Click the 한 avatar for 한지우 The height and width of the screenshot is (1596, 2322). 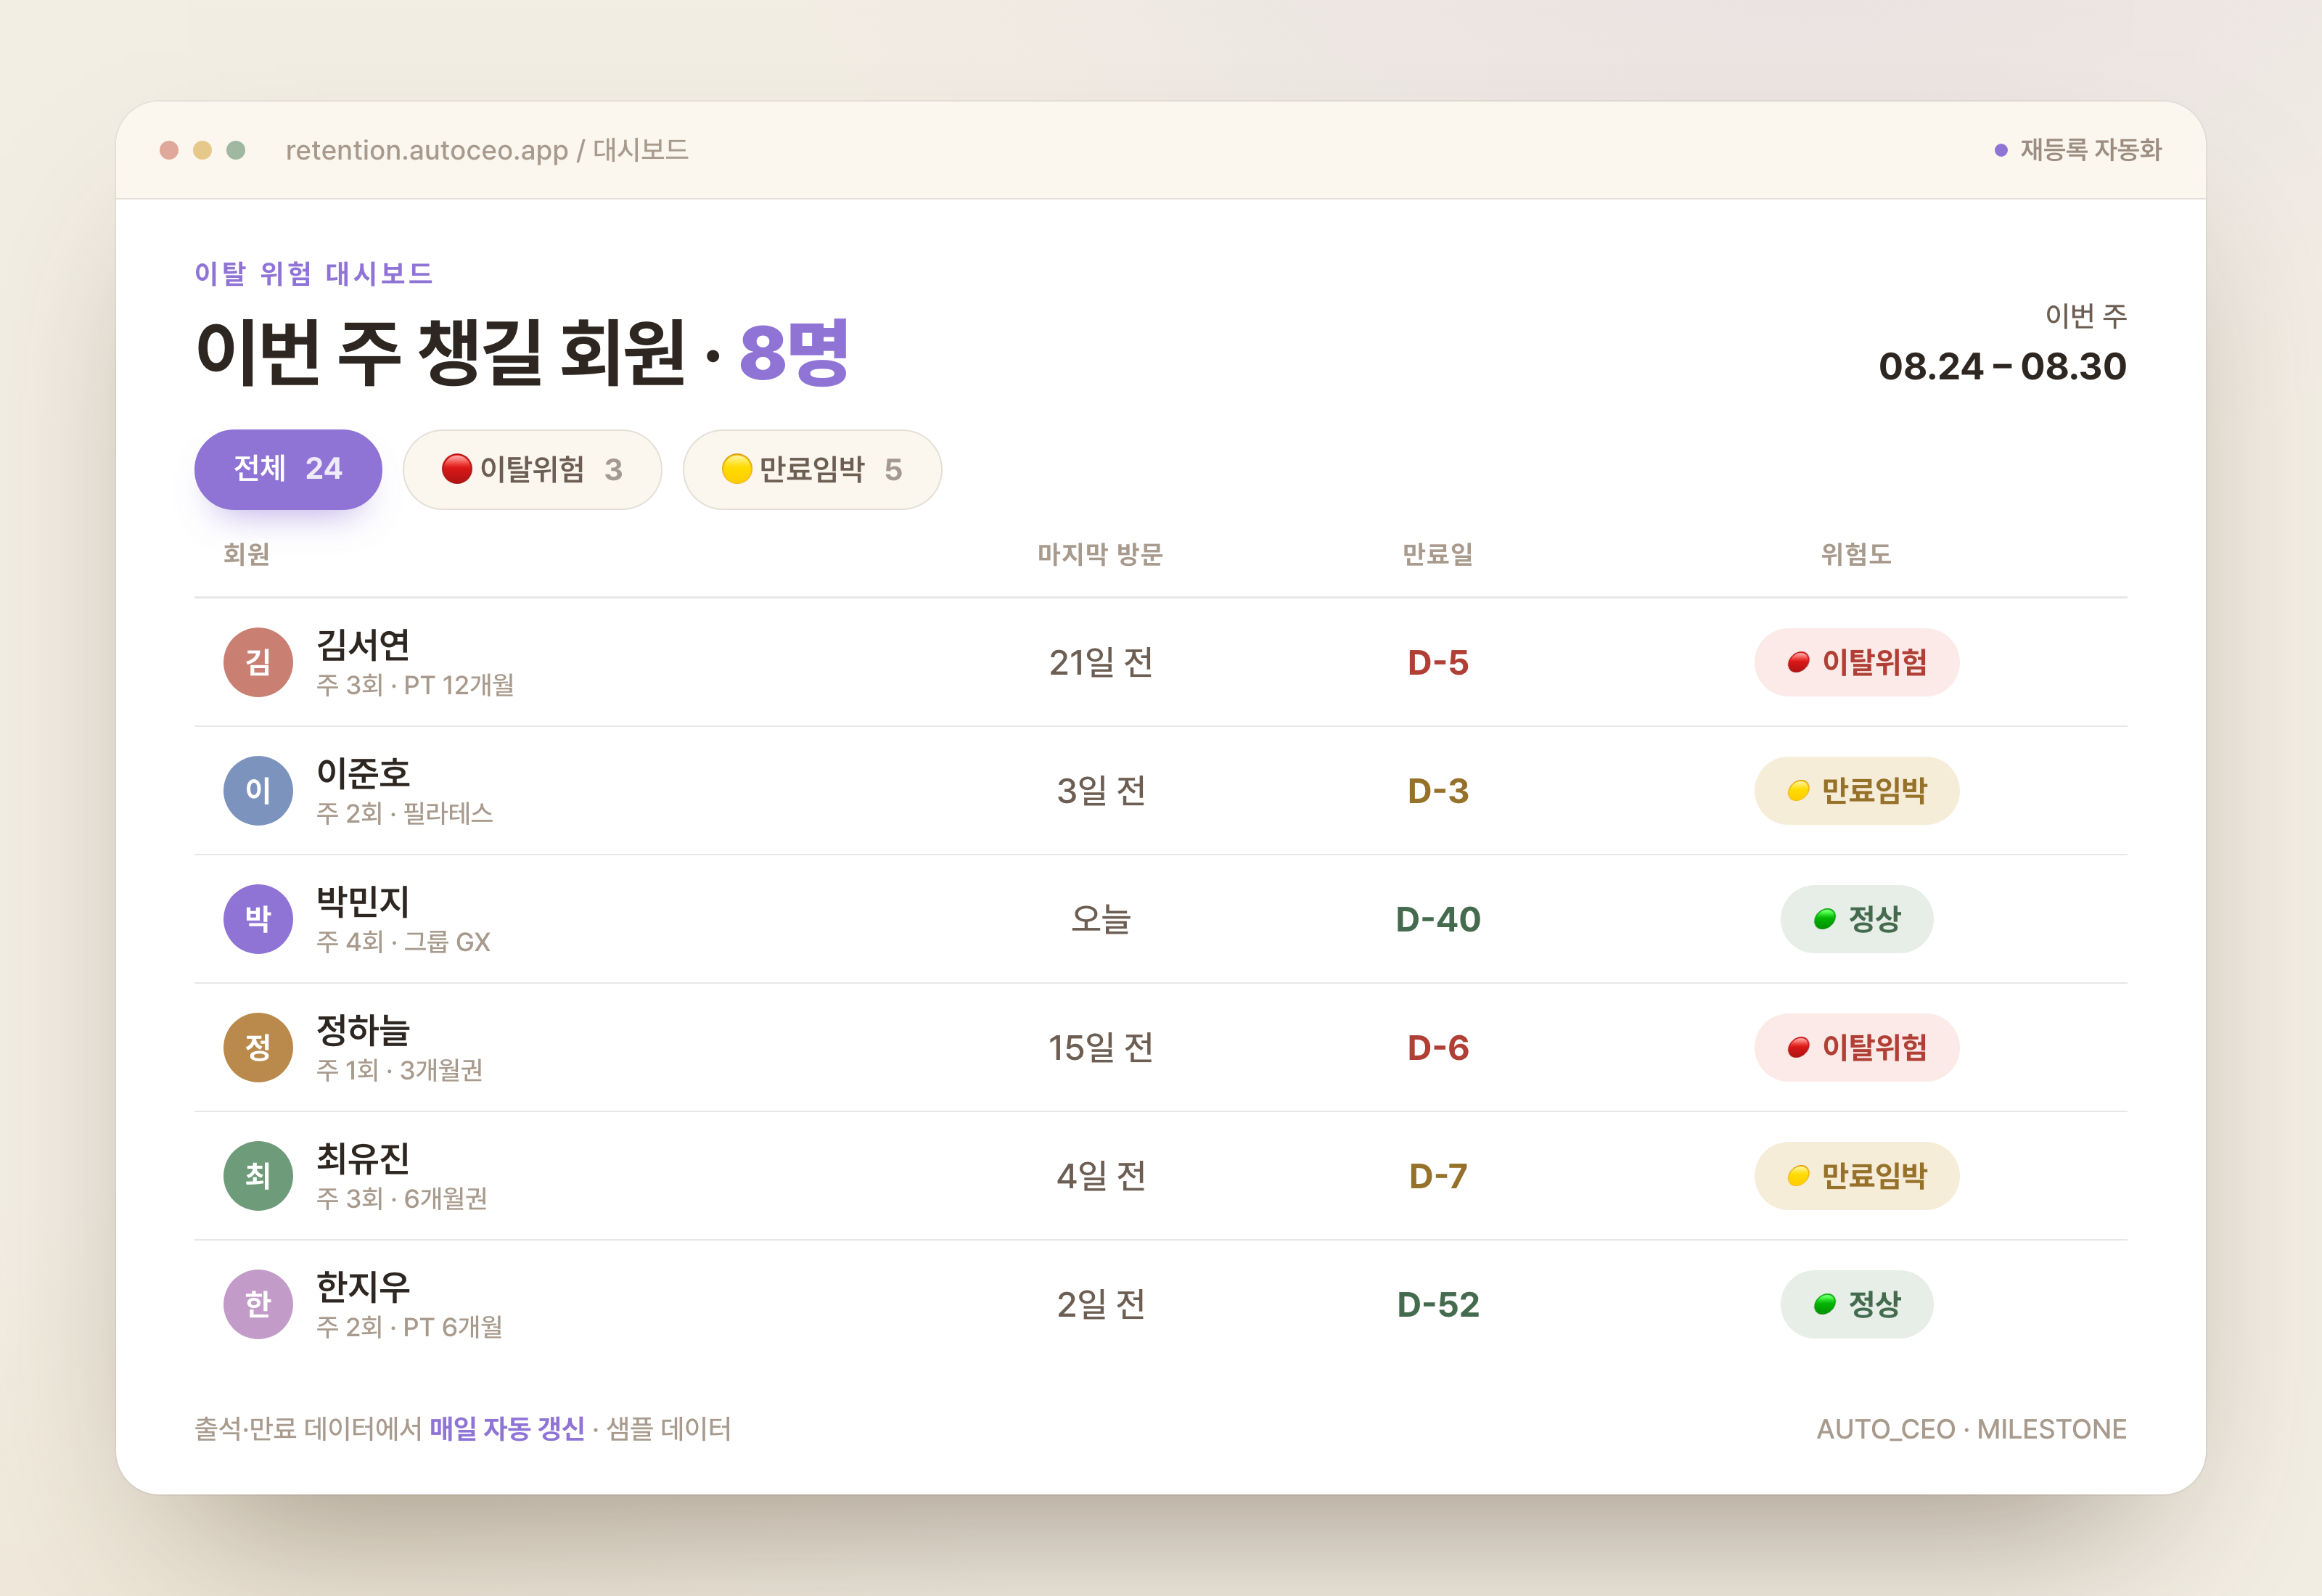coord(258,1304)
